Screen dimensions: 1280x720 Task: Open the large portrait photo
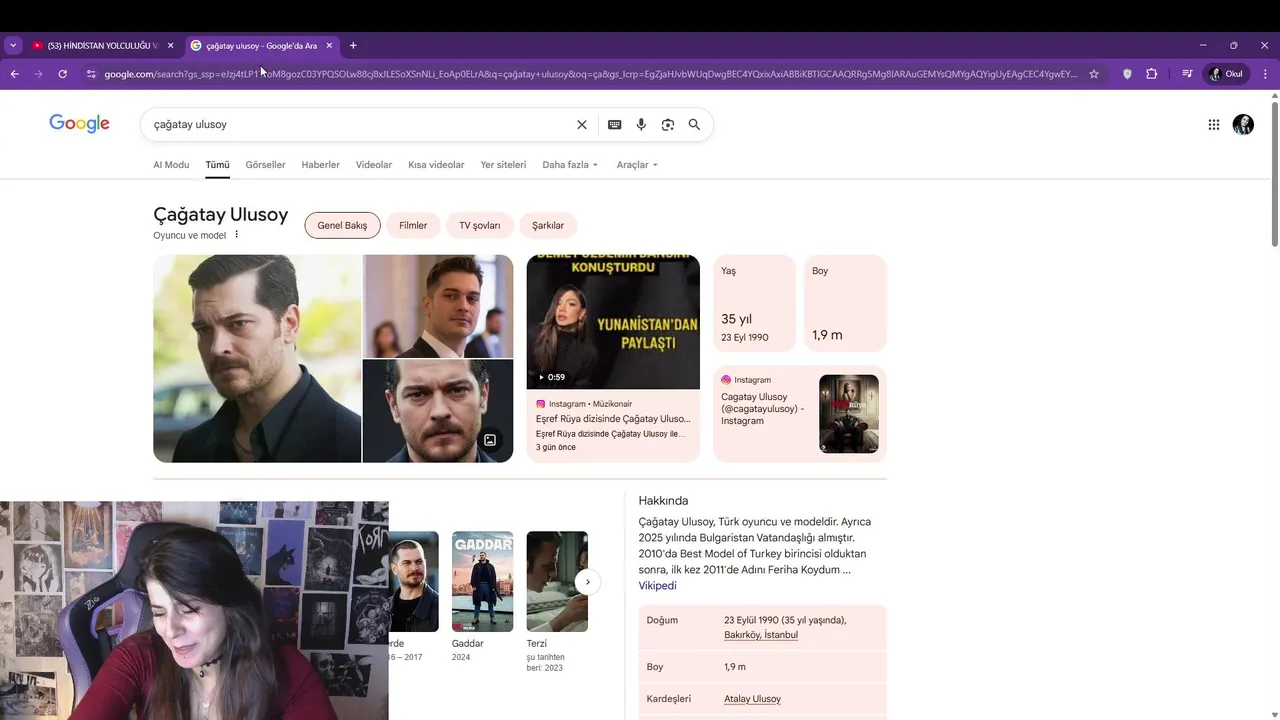(x=257, y=359)
